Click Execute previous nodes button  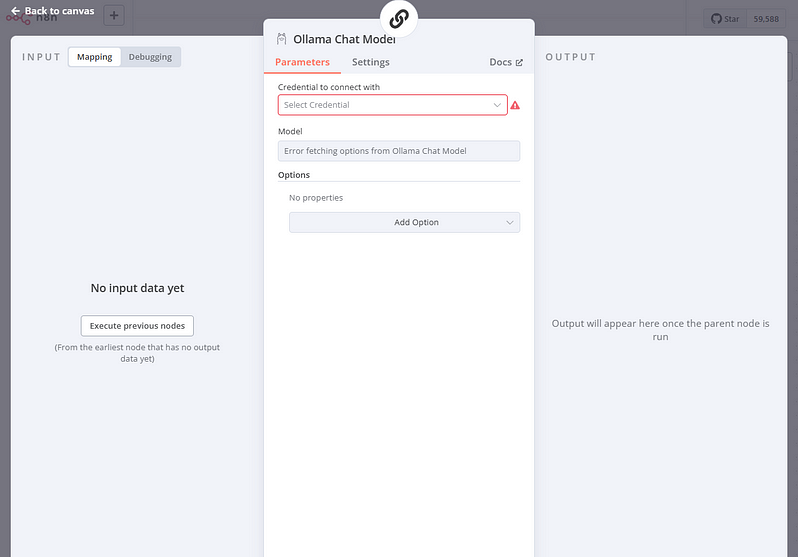137,326
